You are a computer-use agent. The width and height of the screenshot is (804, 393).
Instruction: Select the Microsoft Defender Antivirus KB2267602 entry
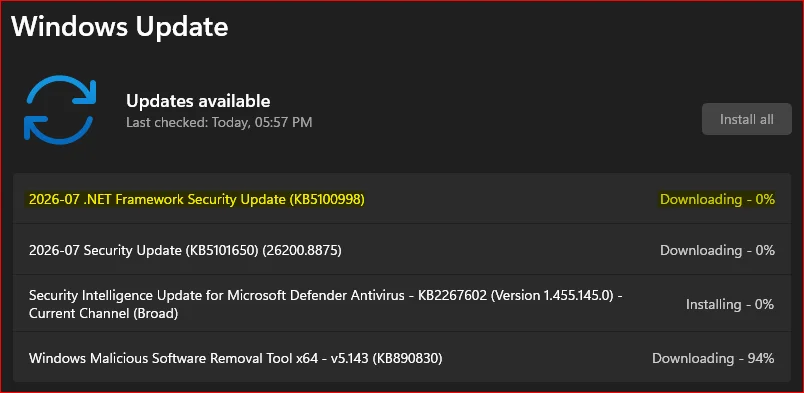[x=402, y=304]
